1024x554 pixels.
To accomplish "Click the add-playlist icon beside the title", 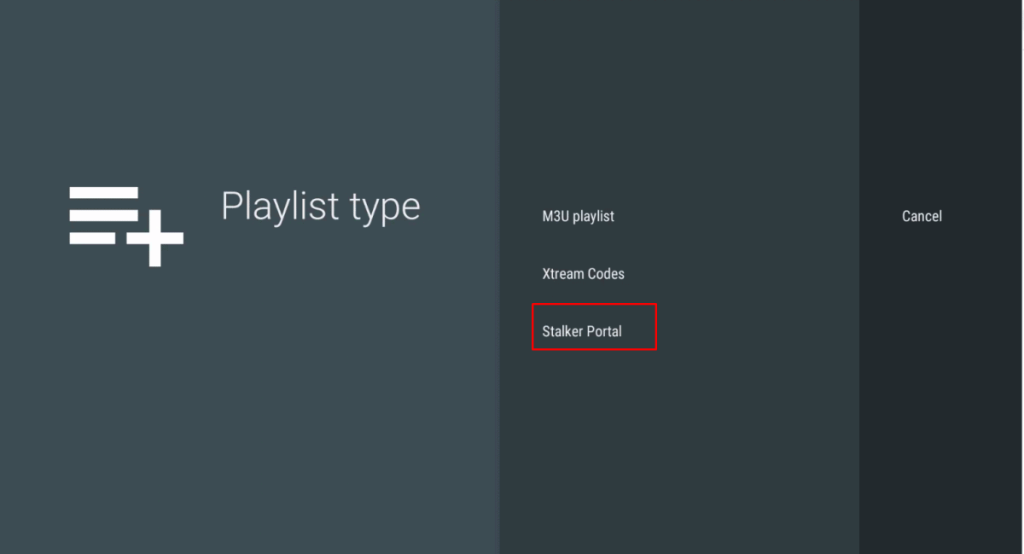I will (126, 225).
